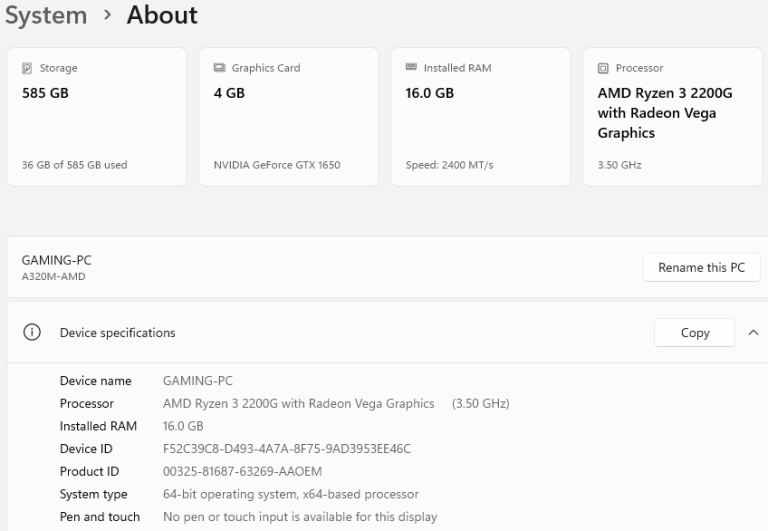
Task: Click the System type 64-bit value
Action: 290,494
